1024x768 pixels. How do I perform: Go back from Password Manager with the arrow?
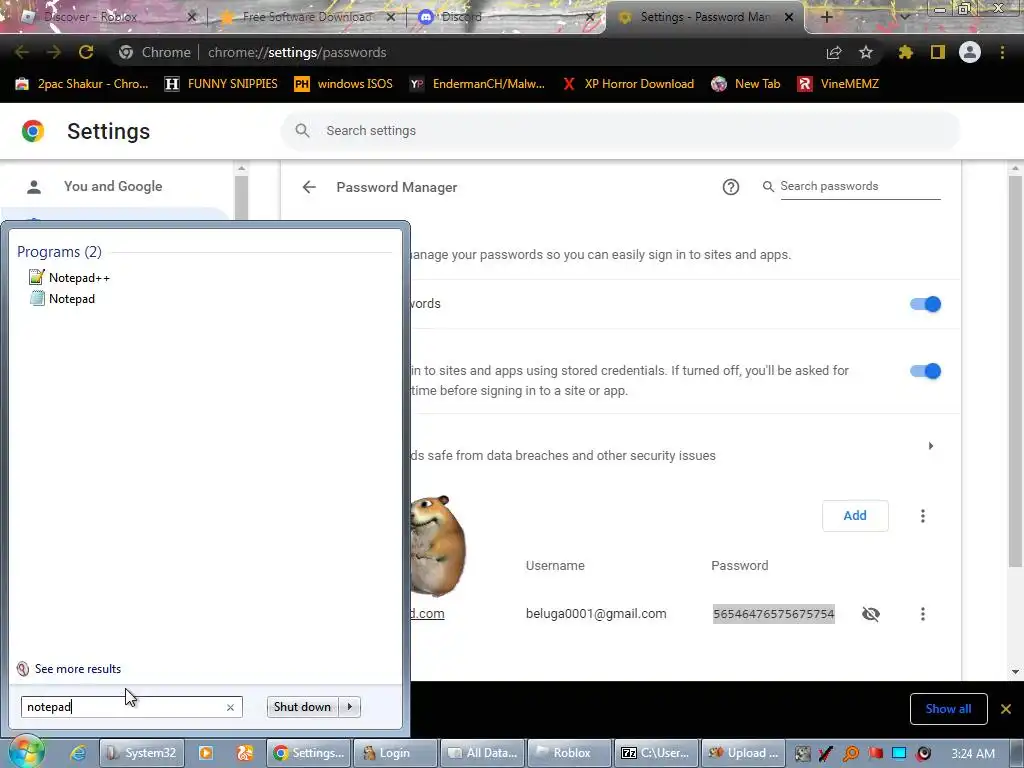pos(309,187)
